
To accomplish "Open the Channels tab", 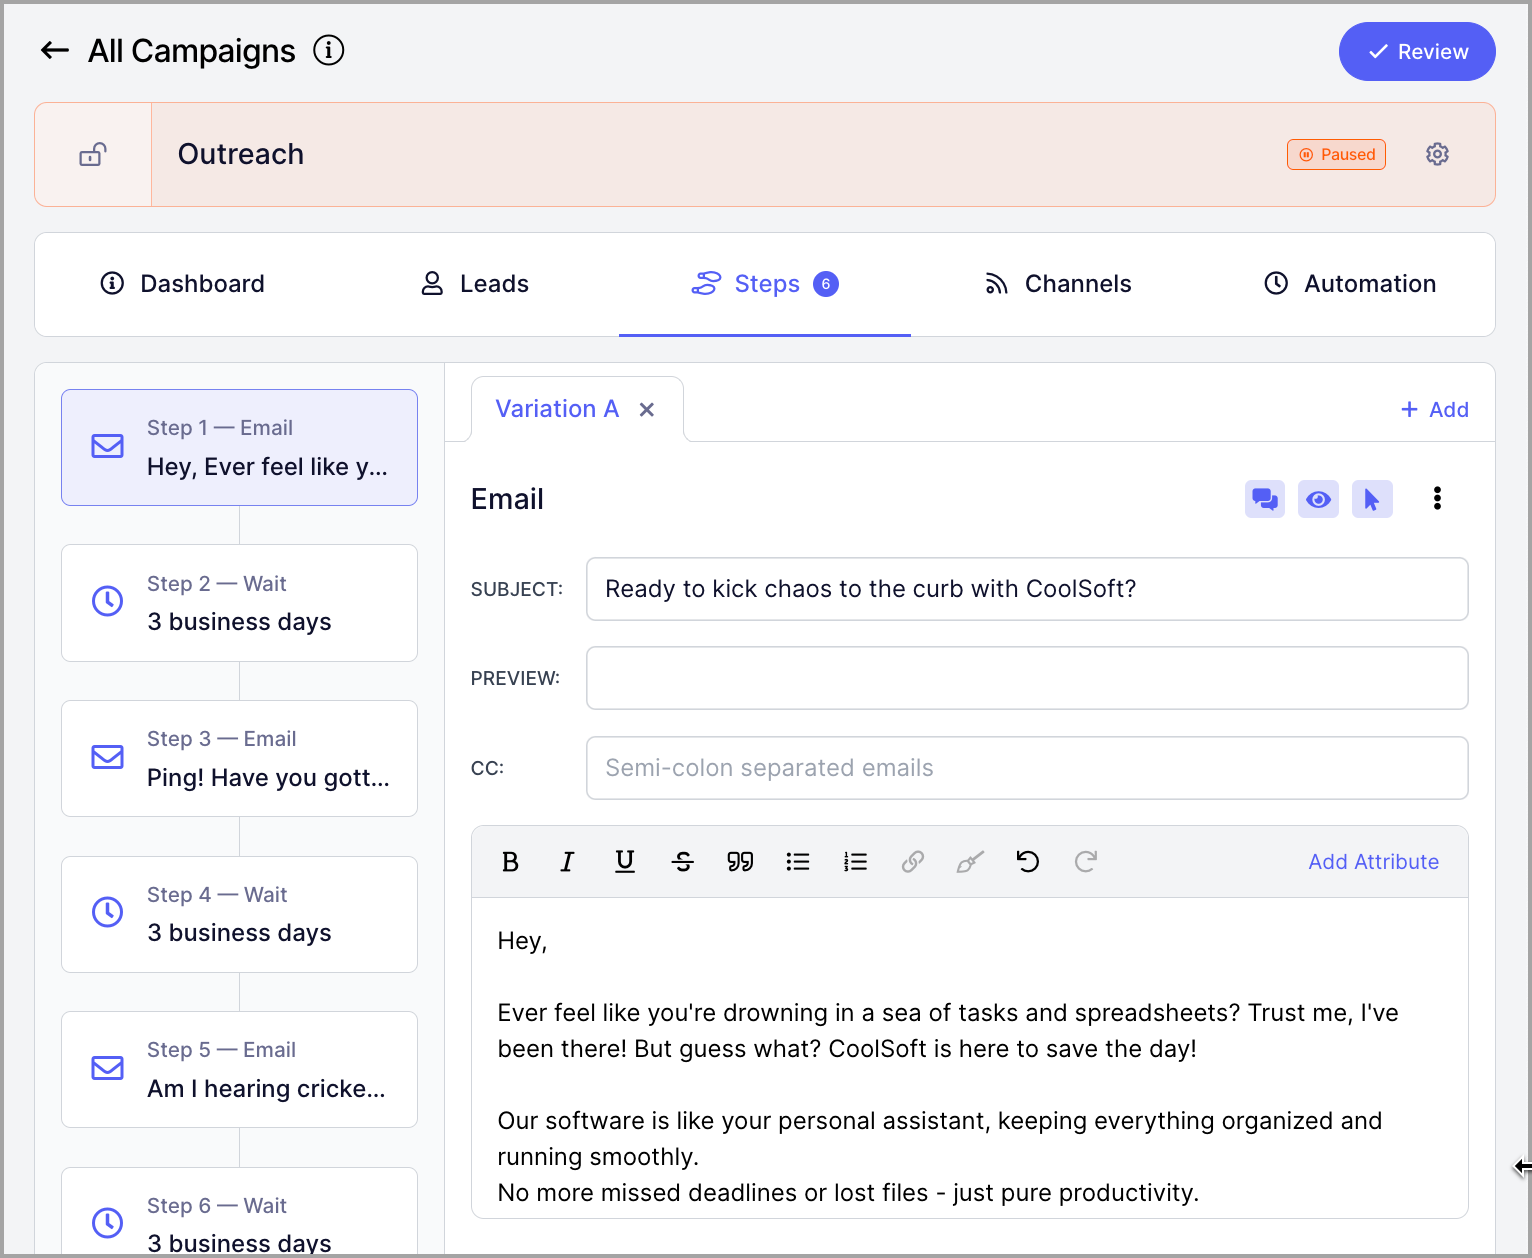I will point(1058,284).
